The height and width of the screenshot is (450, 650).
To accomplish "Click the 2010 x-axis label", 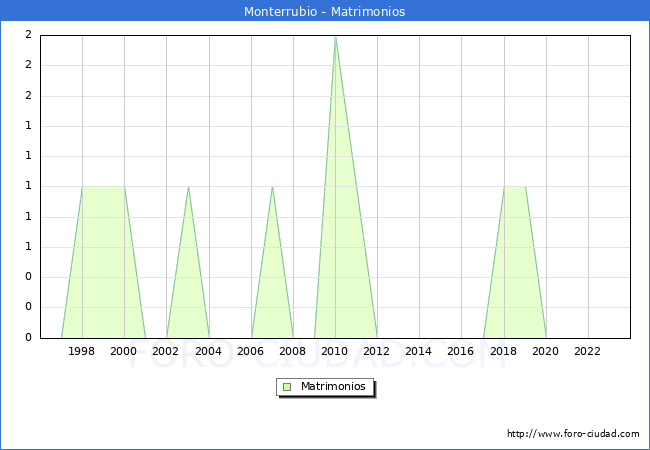I will (x=335, y=351).
